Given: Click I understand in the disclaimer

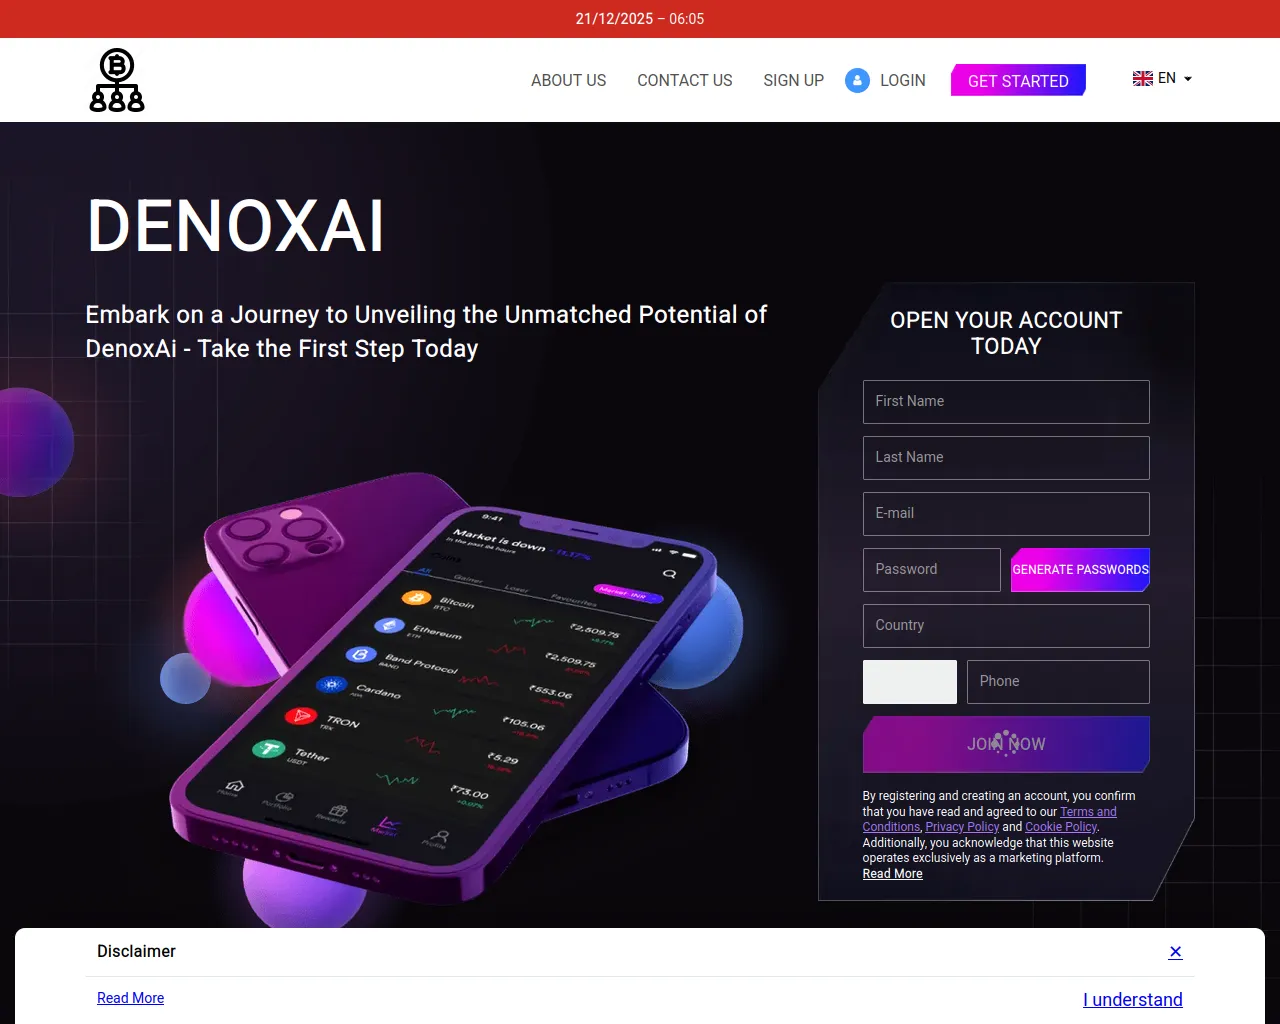Looking at the screenshot, I should click(1133, 1000).
